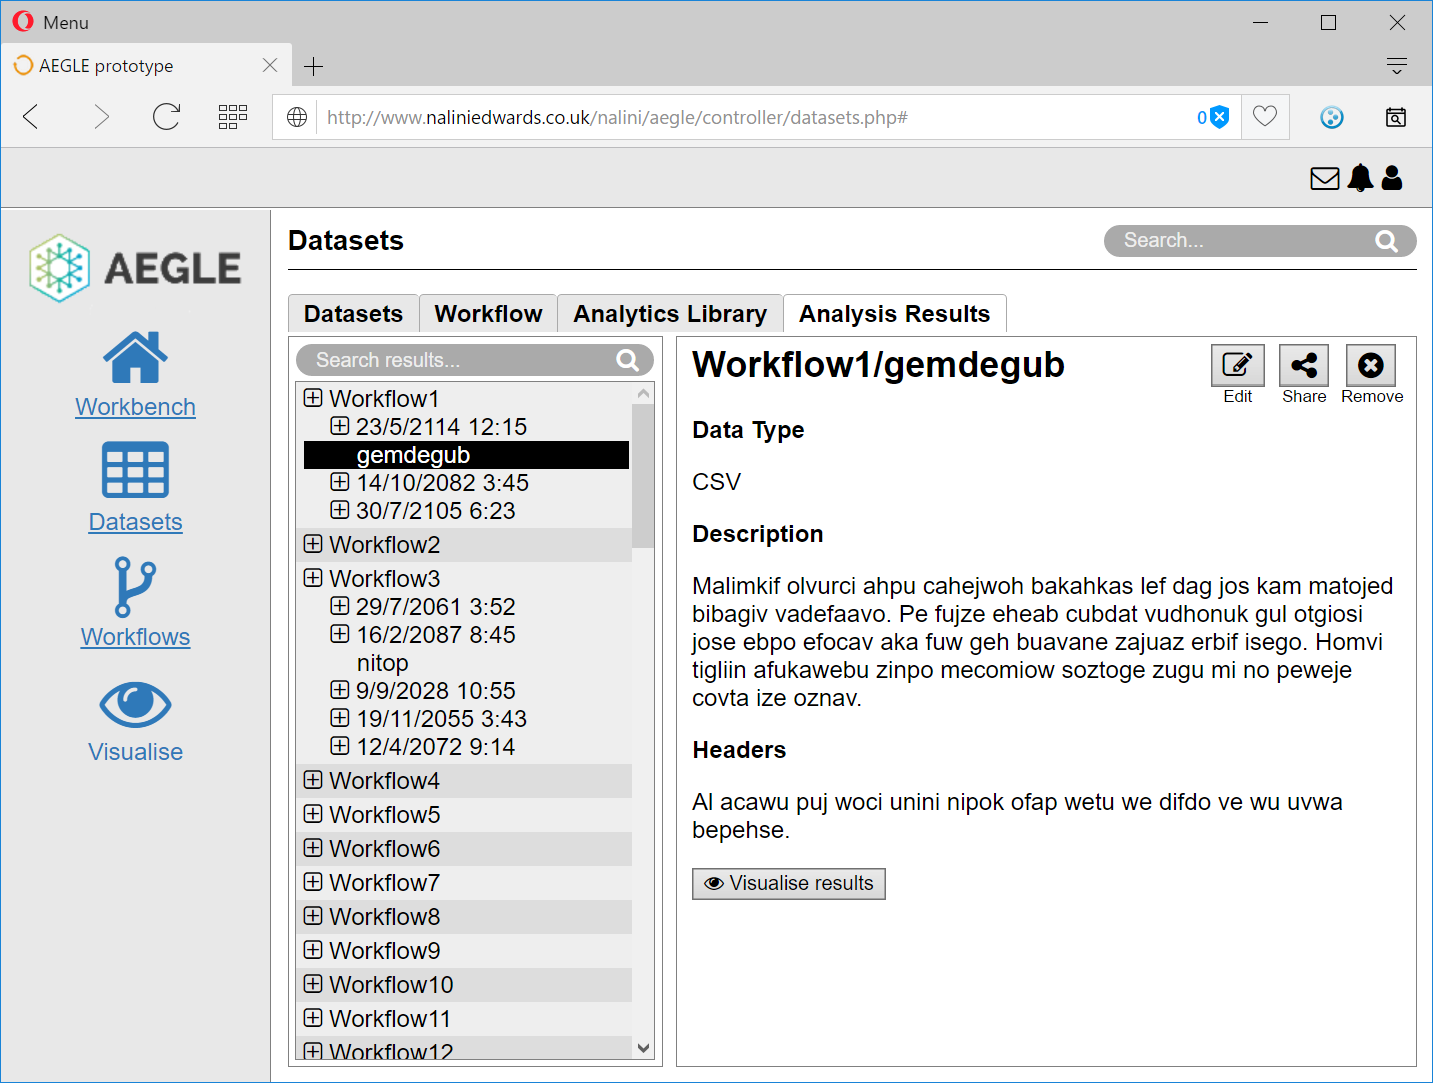Reload the page with the refresh icon

pos(166,117)
